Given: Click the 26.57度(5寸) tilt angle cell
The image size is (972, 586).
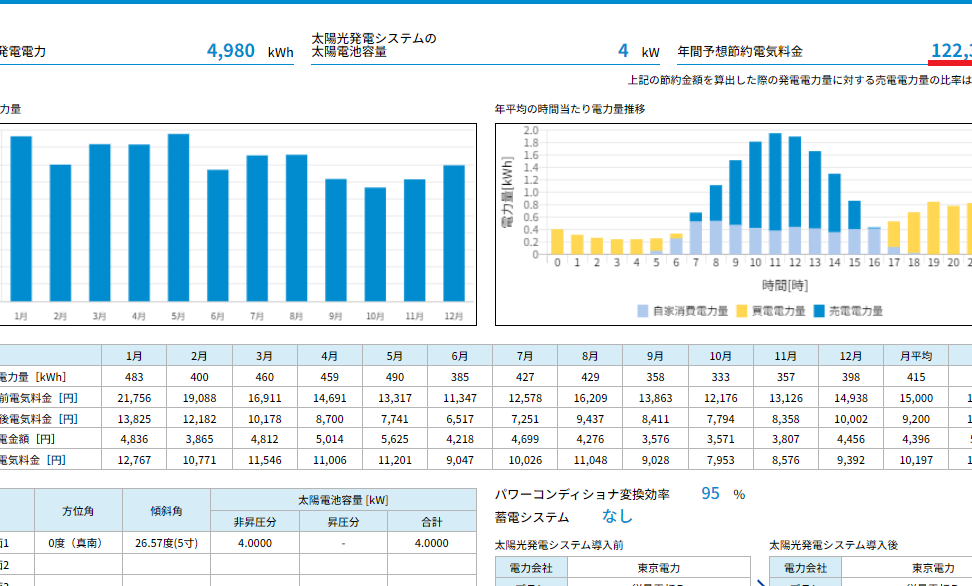Looking at the screenshot, I should [x=166, y=543].
